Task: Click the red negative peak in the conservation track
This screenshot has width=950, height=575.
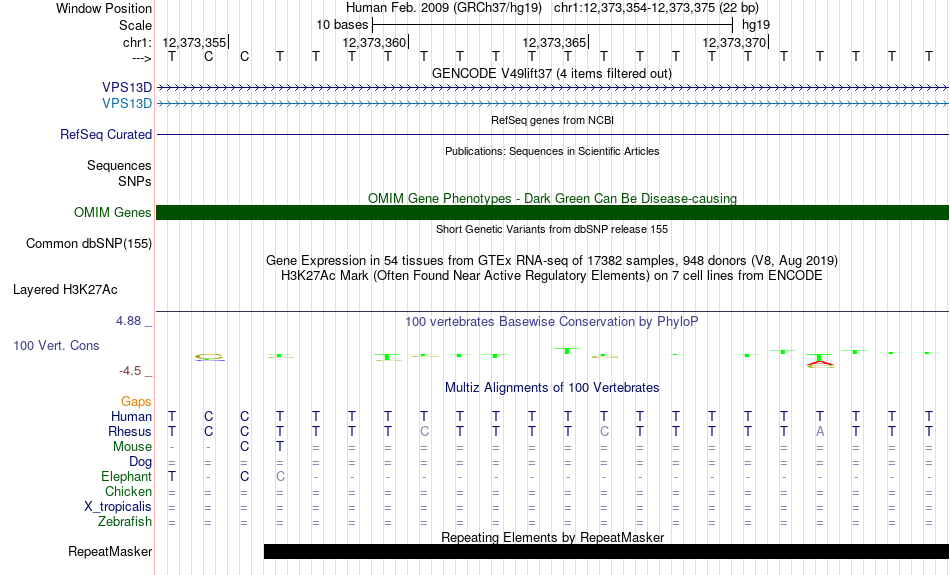Action: 820,364
